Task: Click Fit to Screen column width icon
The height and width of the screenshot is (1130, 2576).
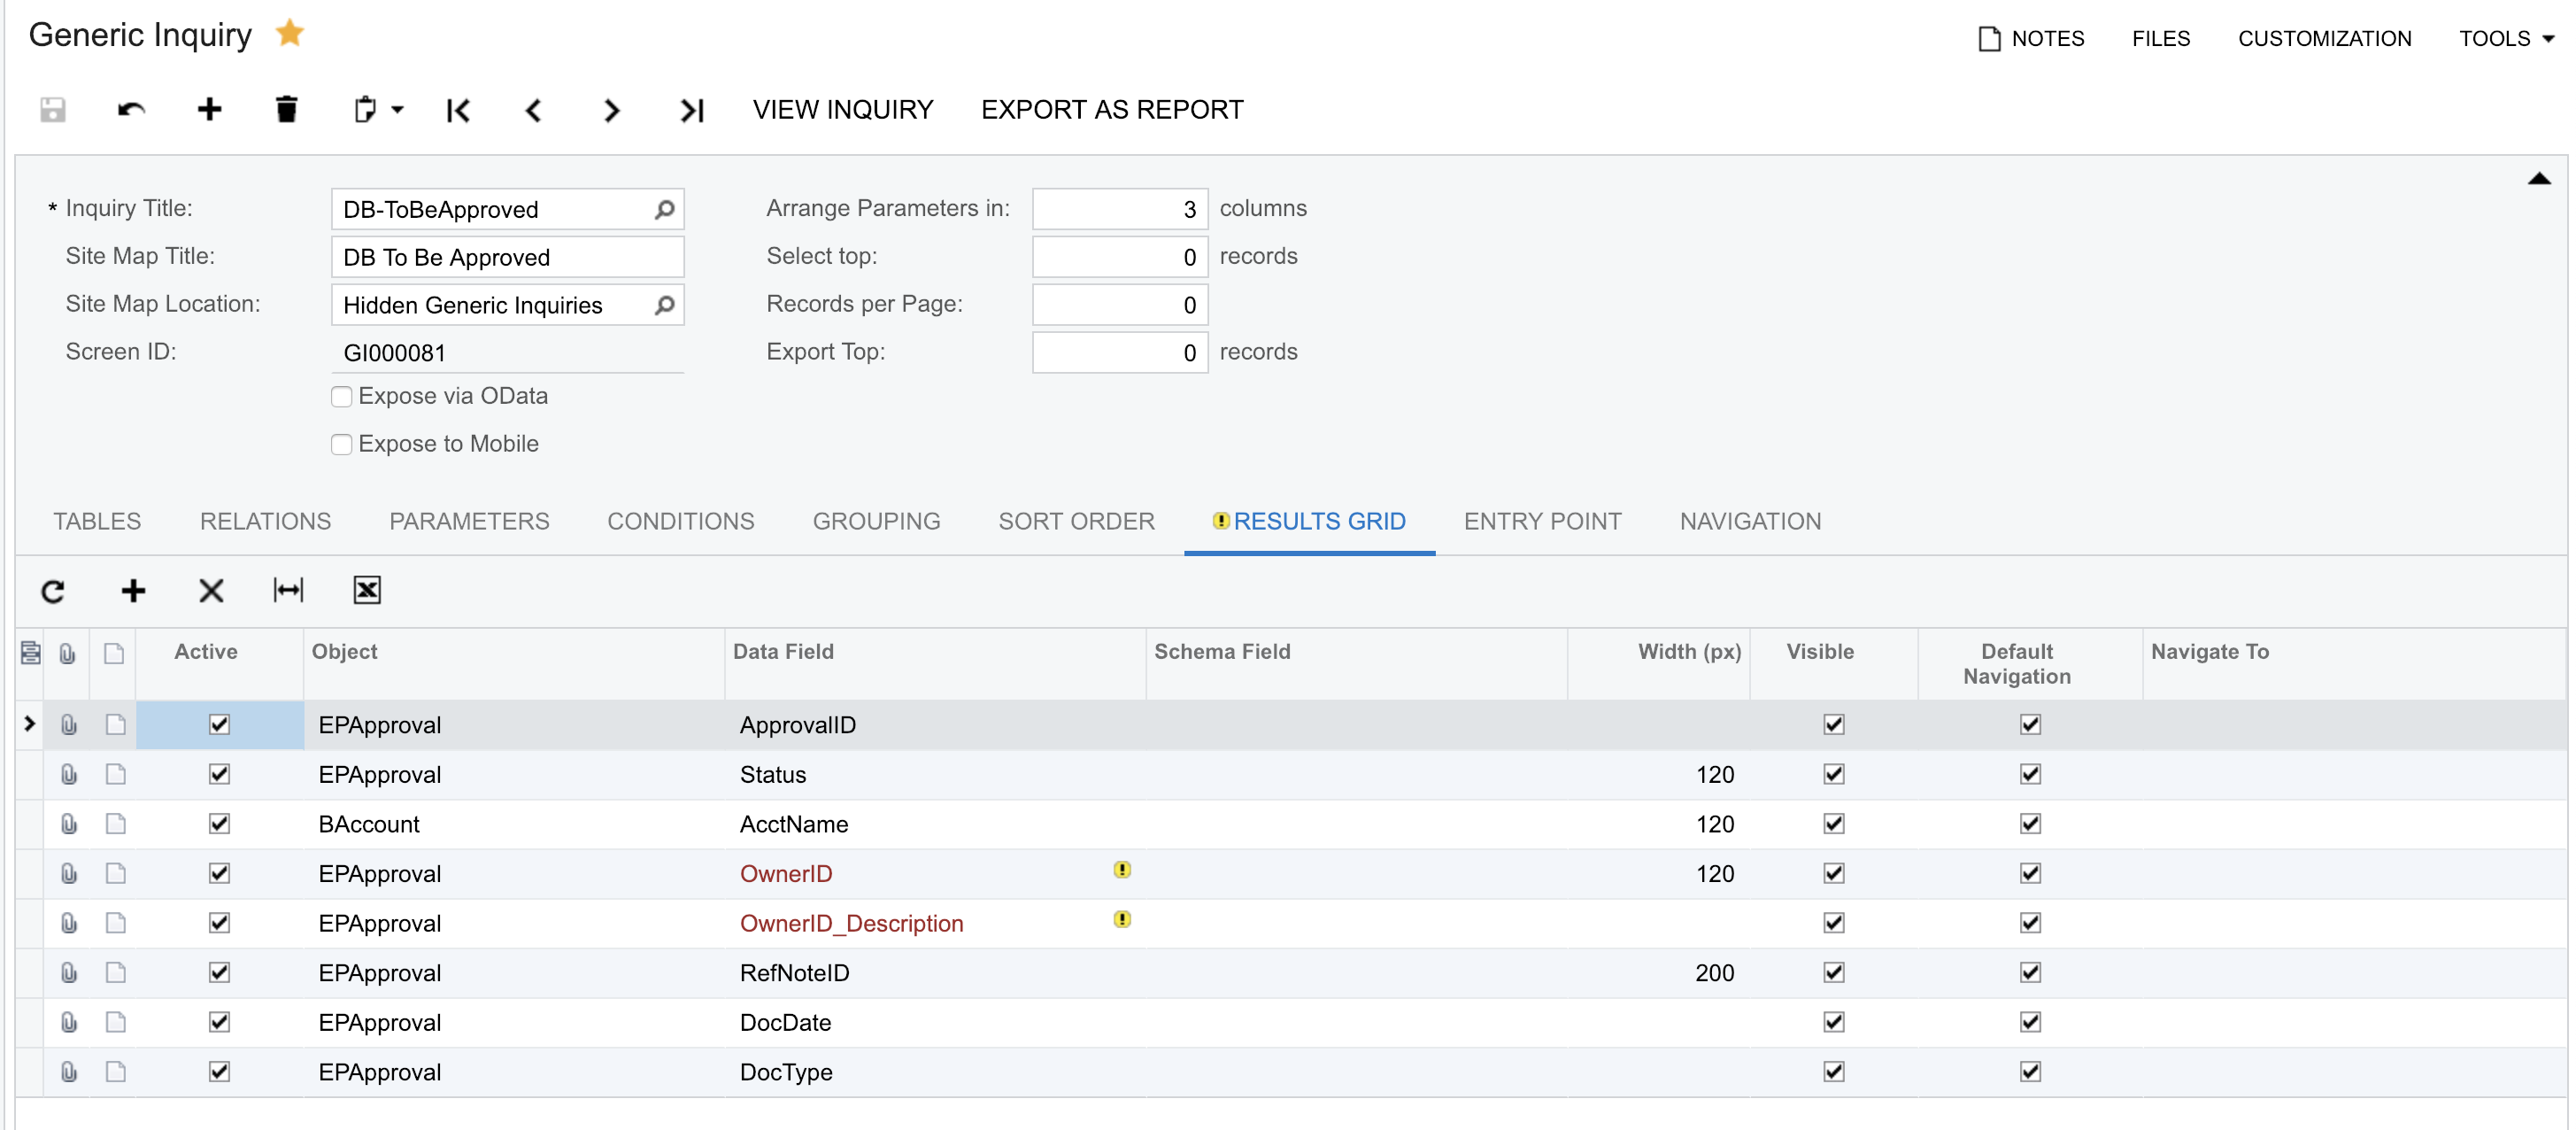Action: (x=288, y=591)
